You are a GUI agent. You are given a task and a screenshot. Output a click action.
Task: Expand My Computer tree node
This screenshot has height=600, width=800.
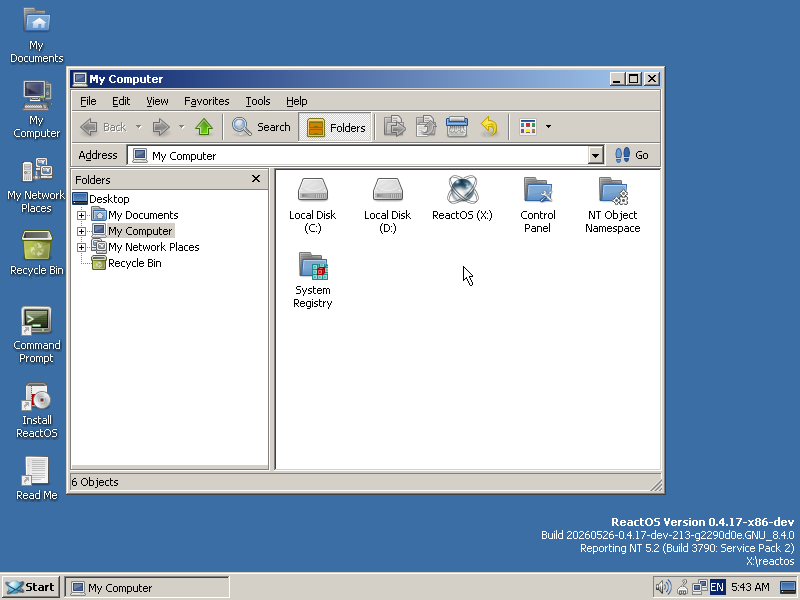[81, 231]
